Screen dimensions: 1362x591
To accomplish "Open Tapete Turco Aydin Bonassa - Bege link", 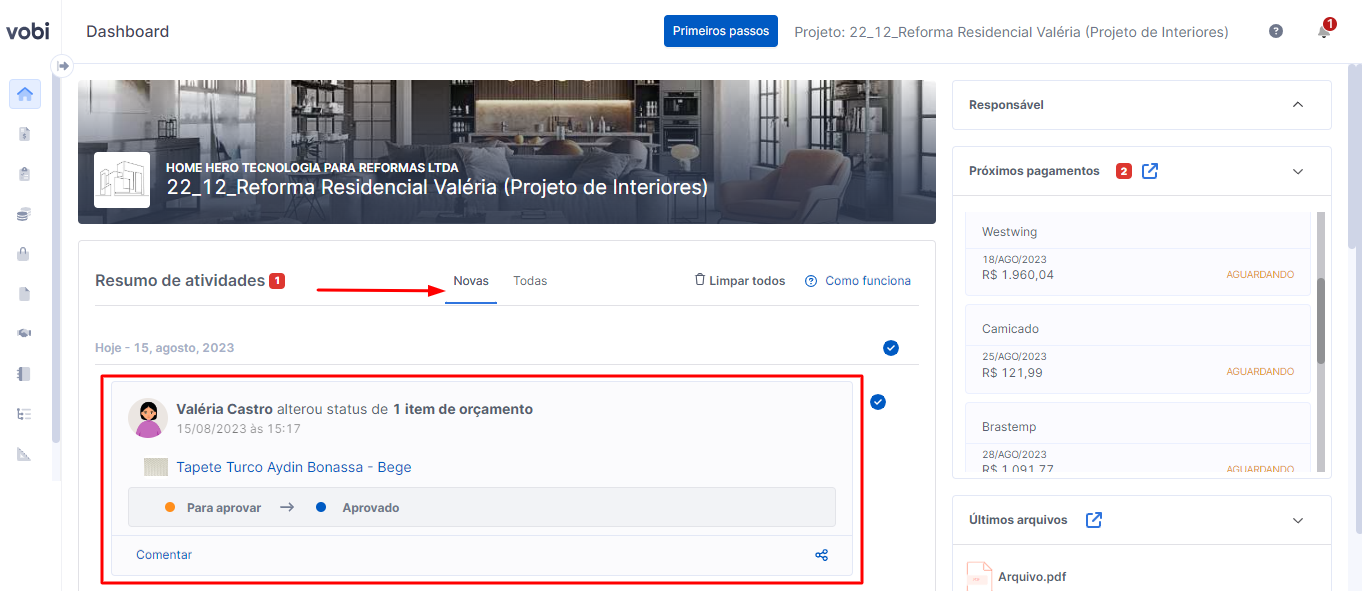I will (x=294, y=467).
